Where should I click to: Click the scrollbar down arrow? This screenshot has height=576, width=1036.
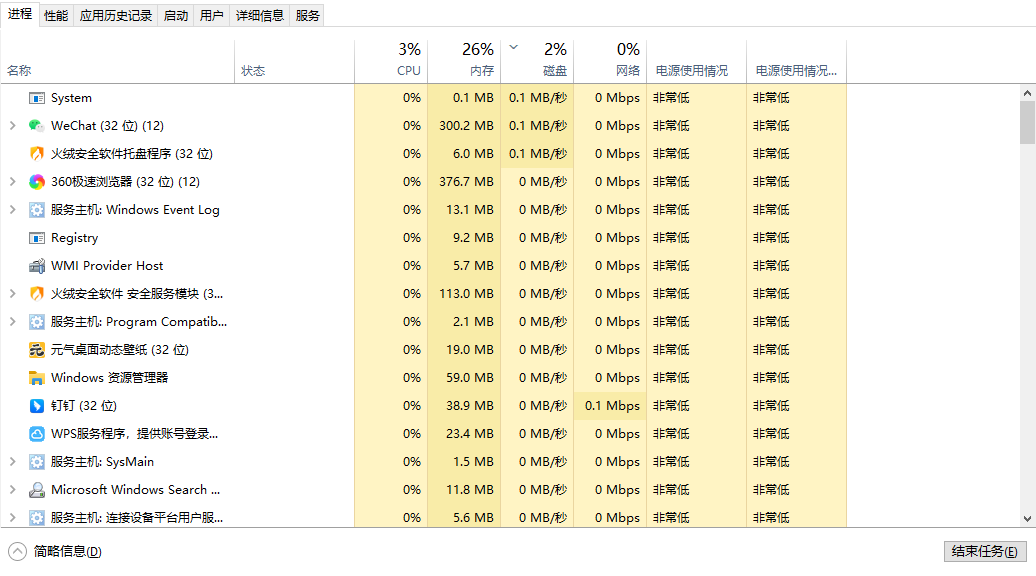1027,518
